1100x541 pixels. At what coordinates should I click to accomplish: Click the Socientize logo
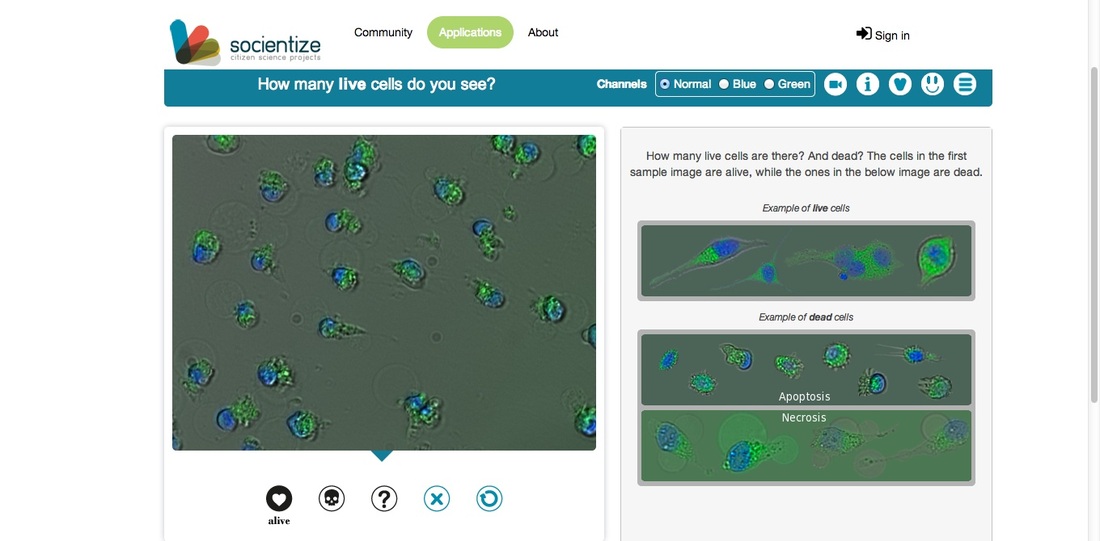245,43
